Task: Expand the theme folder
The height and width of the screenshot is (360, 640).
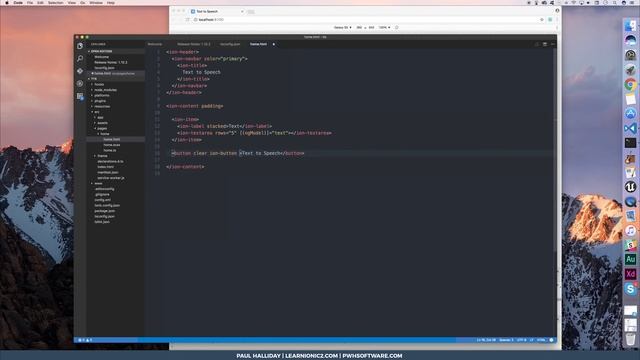Action: [101, 156]
